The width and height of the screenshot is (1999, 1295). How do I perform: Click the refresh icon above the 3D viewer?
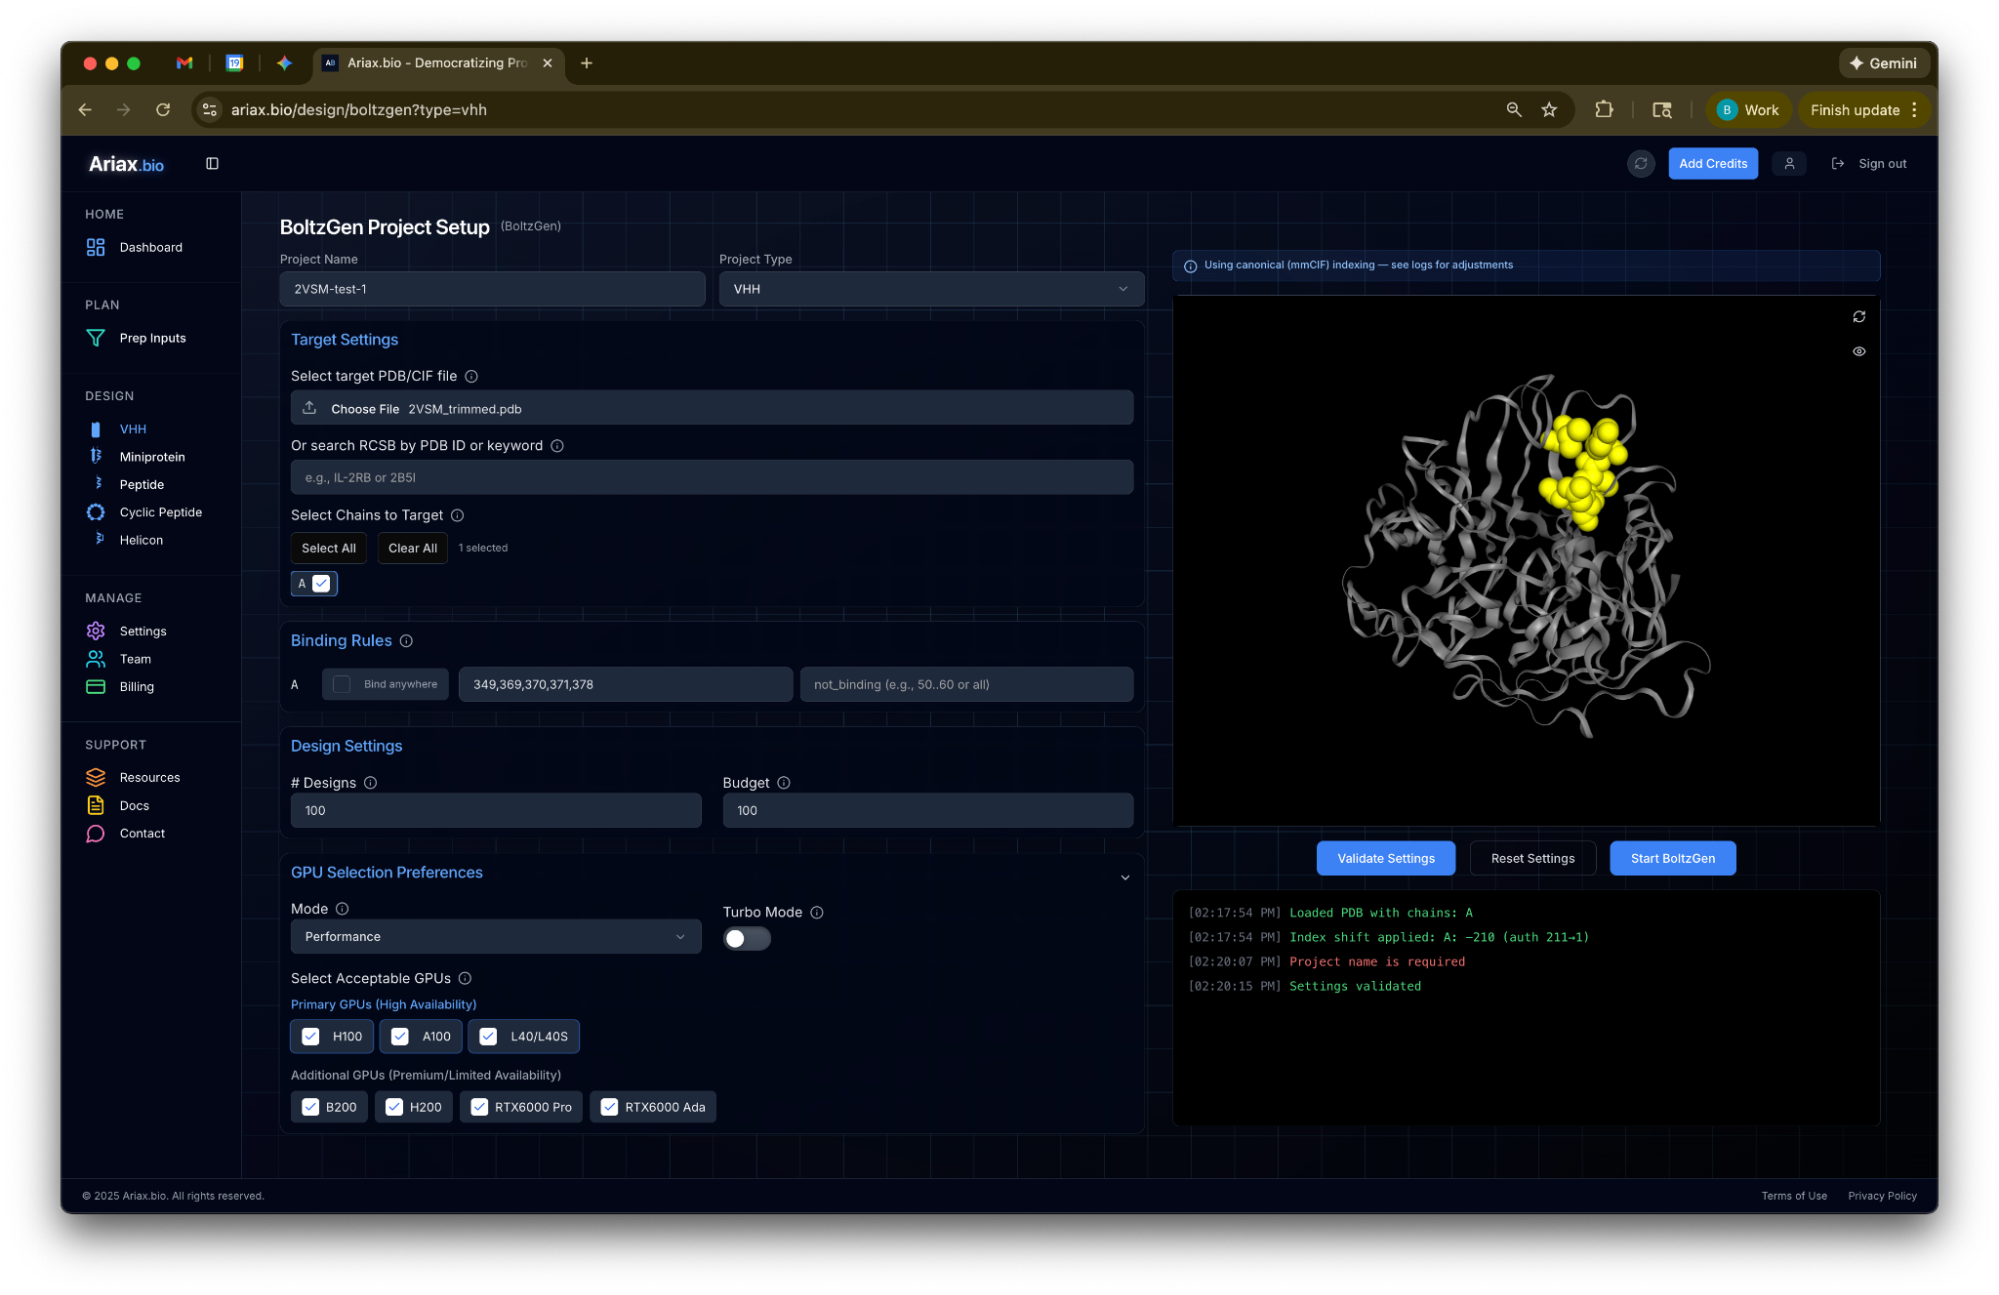coord(1858,317)
